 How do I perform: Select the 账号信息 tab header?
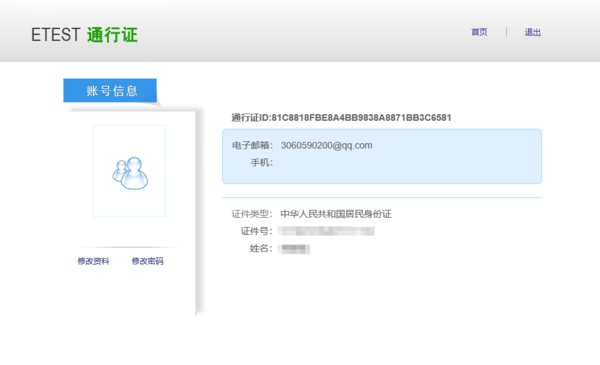click(x=110, y=90)
